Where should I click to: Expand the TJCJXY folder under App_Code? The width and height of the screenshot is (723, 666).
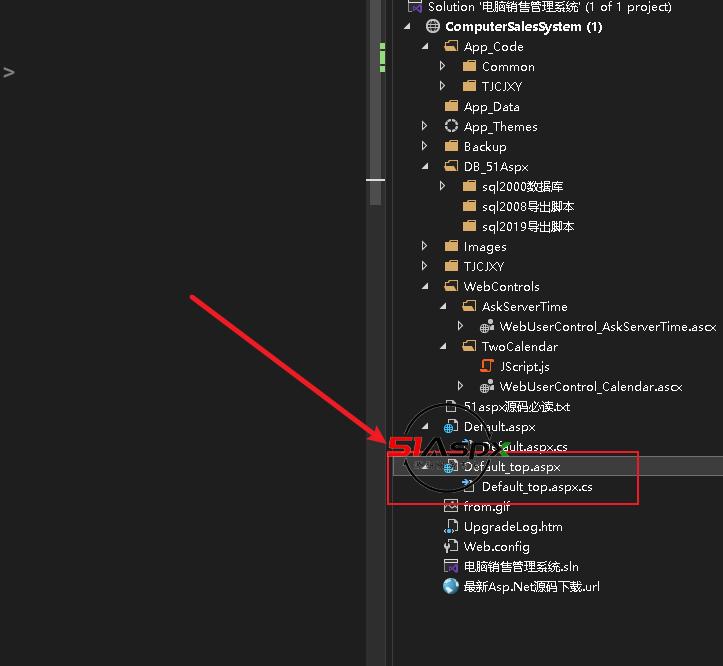pyautogui.click(x=443, y=86)
